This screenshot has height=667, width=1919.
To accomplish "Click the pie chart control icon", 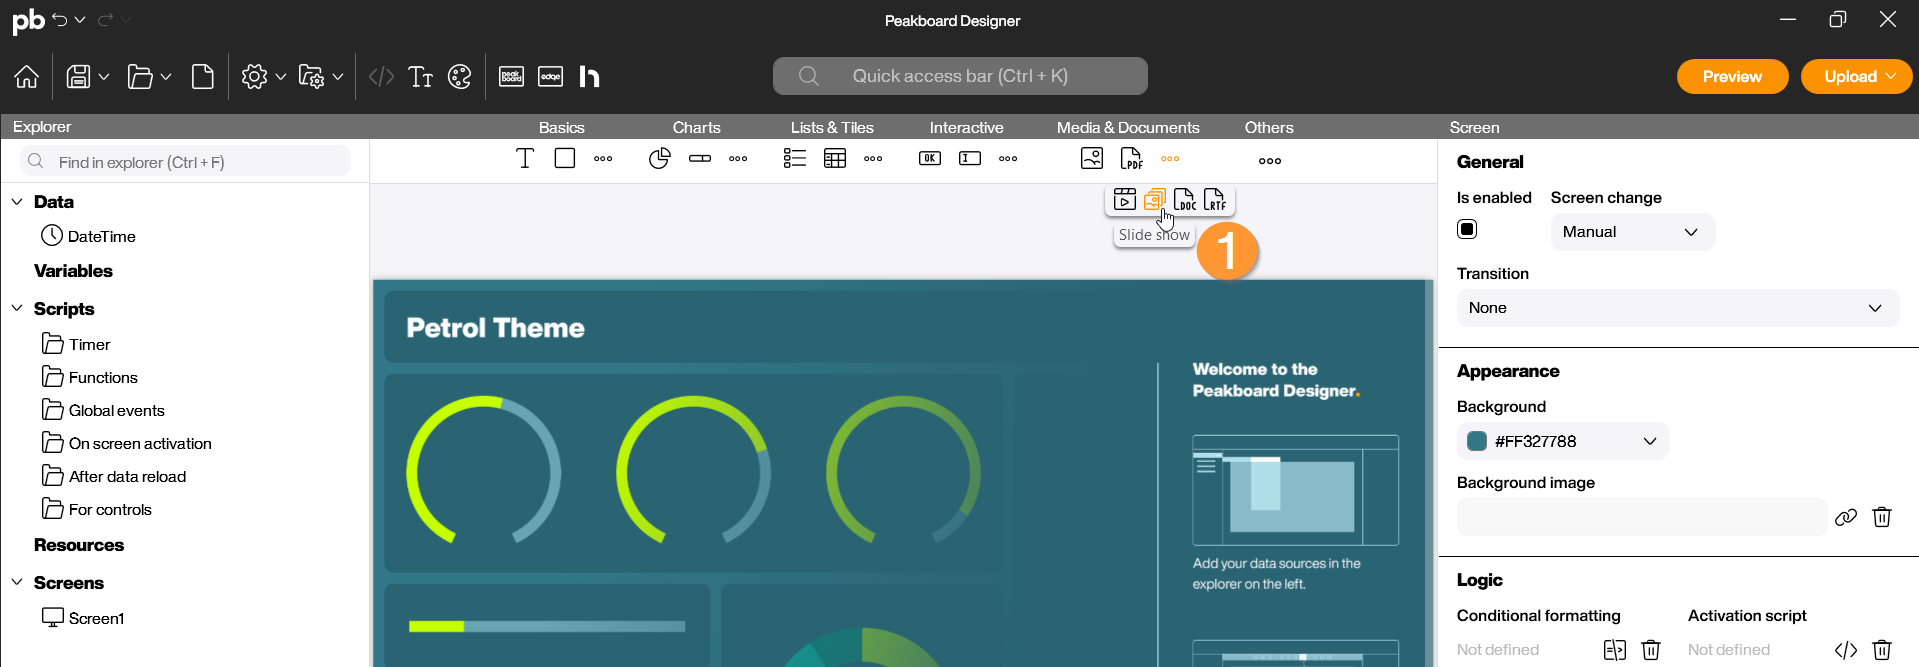I will 659,159.
